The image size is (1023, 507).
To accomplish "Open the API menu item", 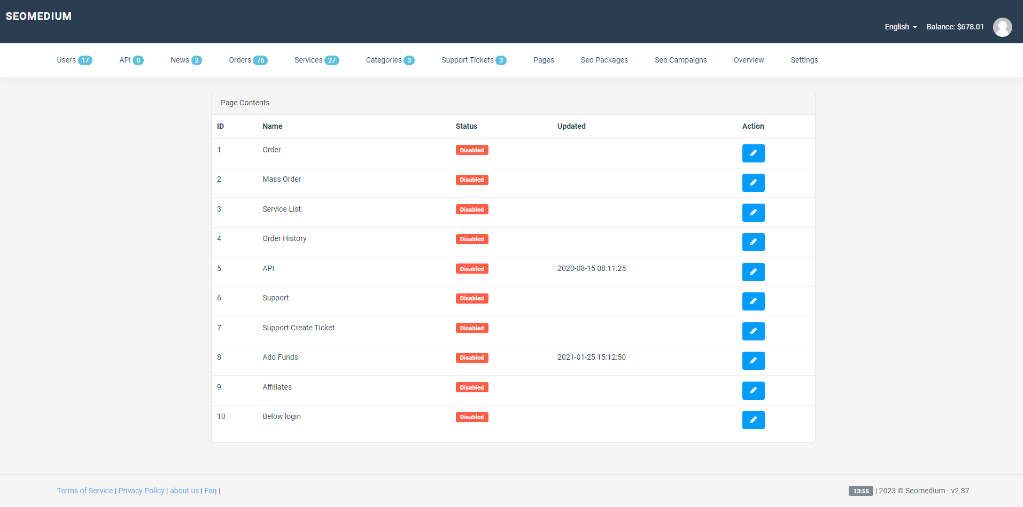I will coord(131,60).
